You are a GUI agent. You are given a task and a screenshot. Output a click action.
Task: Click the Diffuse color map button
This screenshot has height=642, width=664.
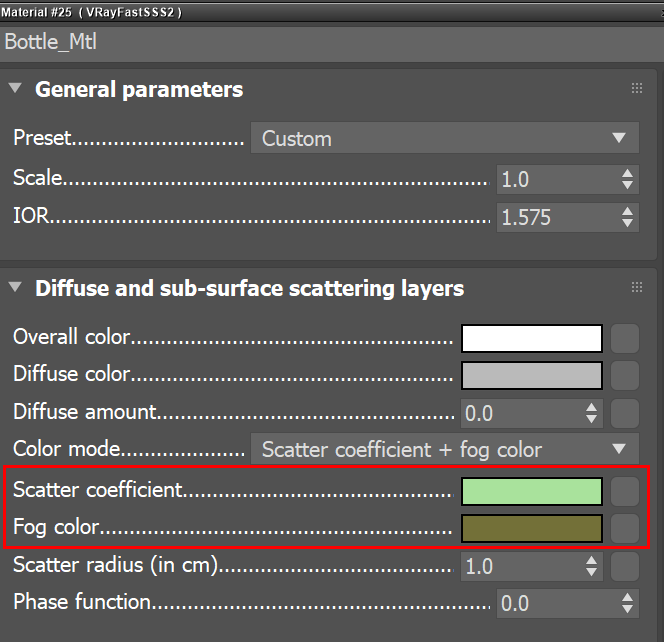(625, 375)
